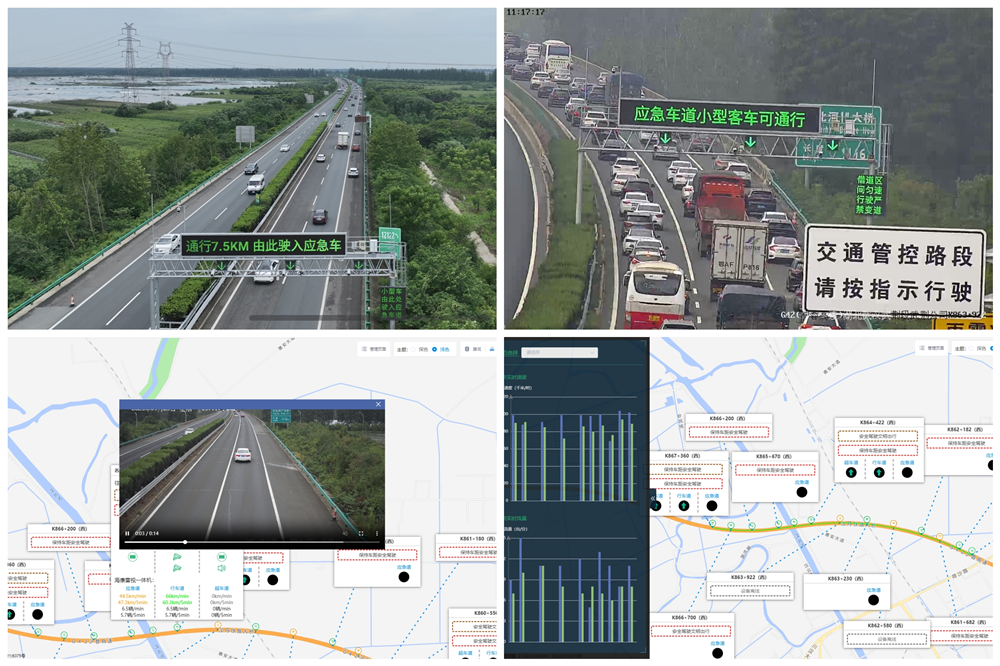Open 管理页面 button on left map

pos(374,349)
